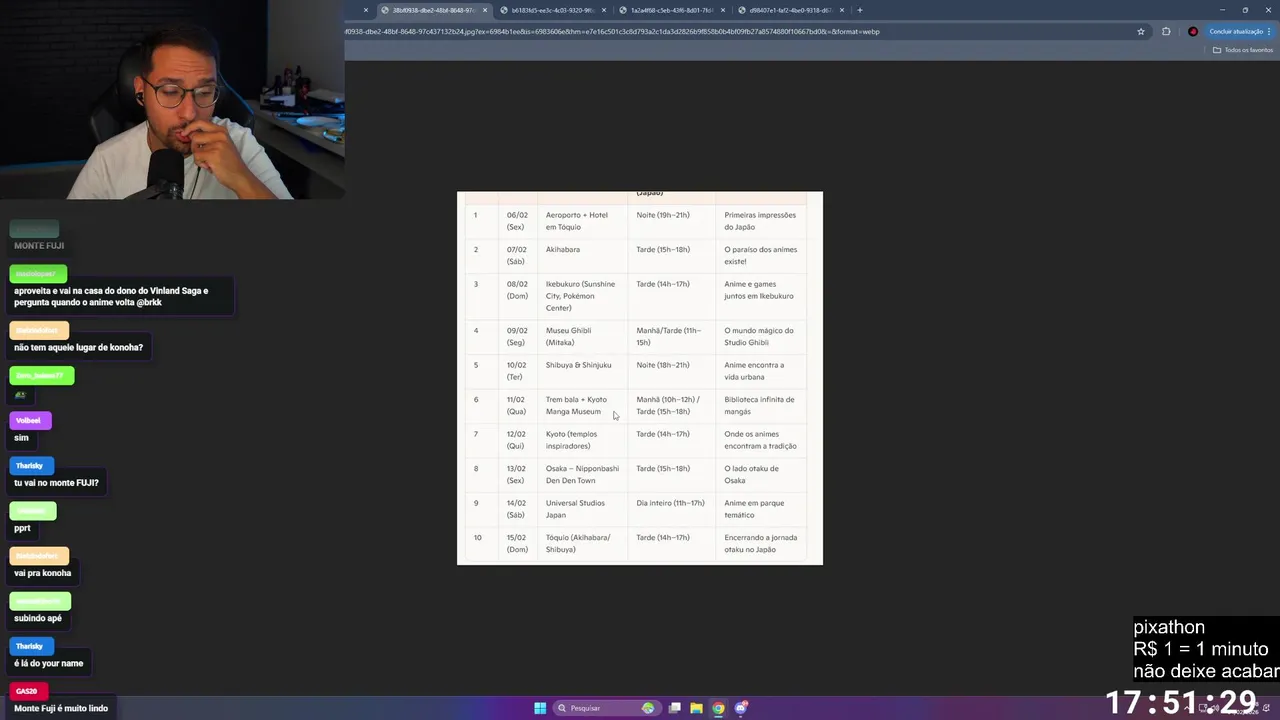Open File Explorer from the taskbar
Viewport: 1280px width, 720px height.
[x=696, y=708]
